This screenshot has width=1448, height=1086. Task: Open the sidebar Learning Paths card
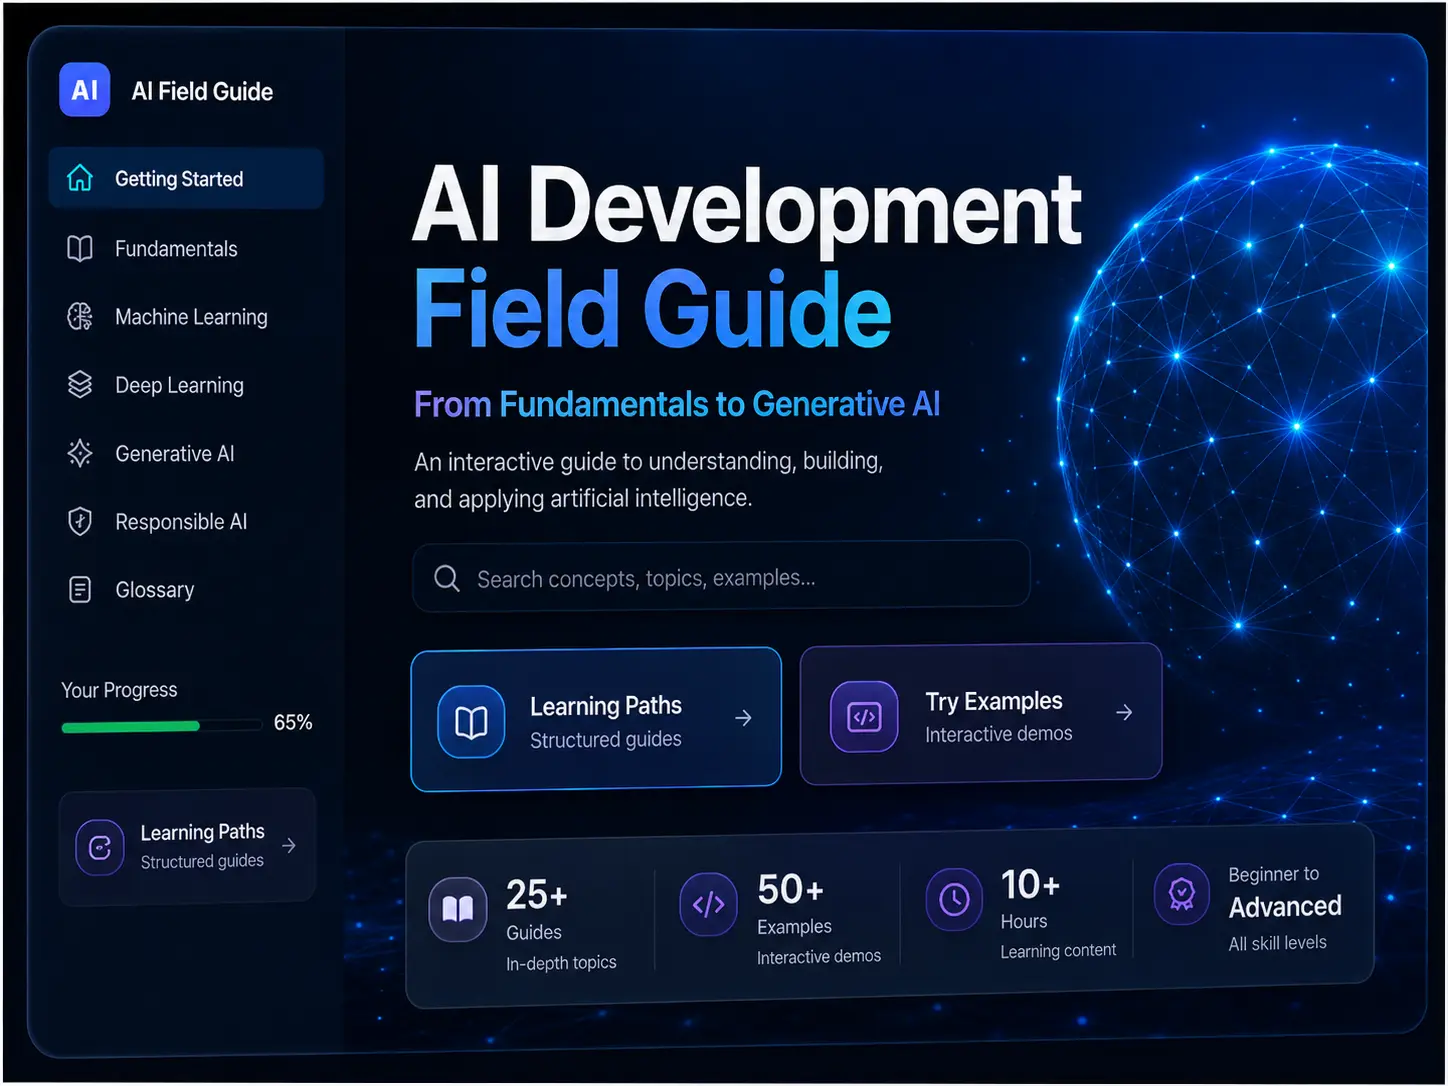[x=188, y=847]
